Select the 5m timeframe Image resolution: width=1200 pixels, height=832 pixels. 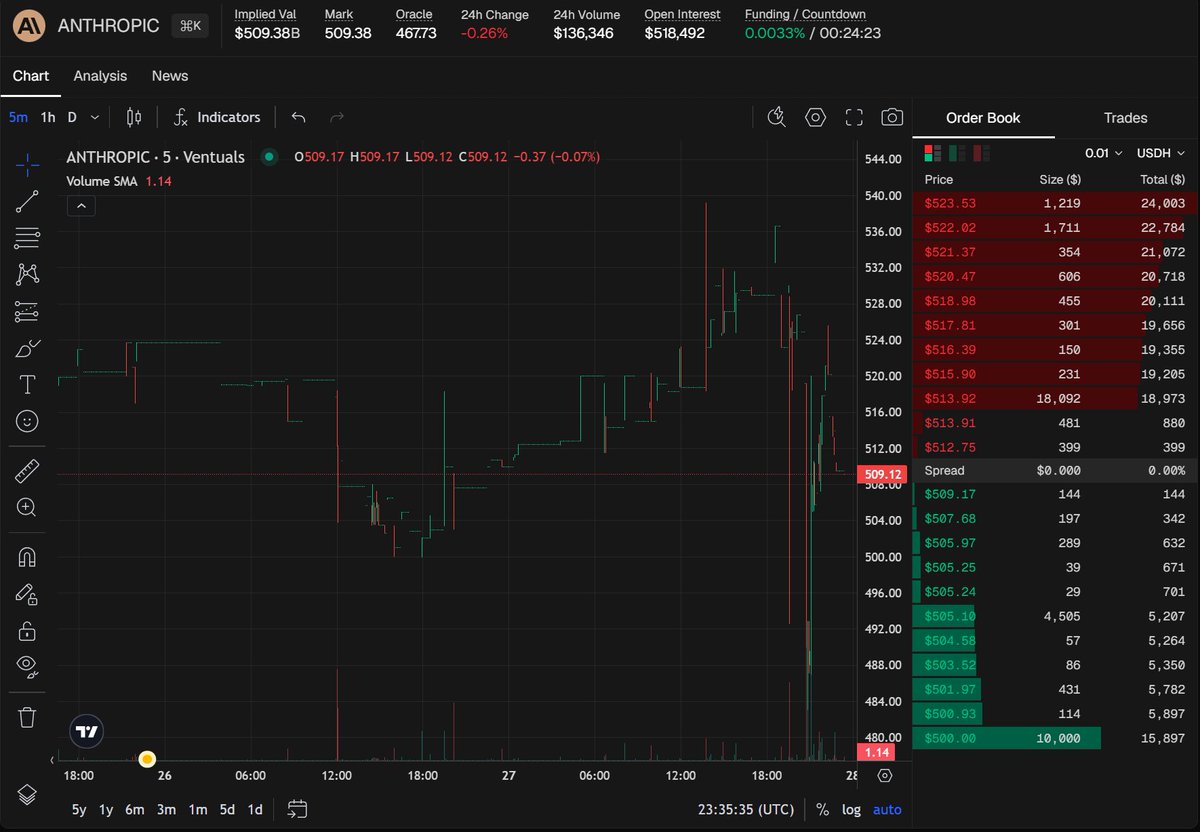(18, 117)
